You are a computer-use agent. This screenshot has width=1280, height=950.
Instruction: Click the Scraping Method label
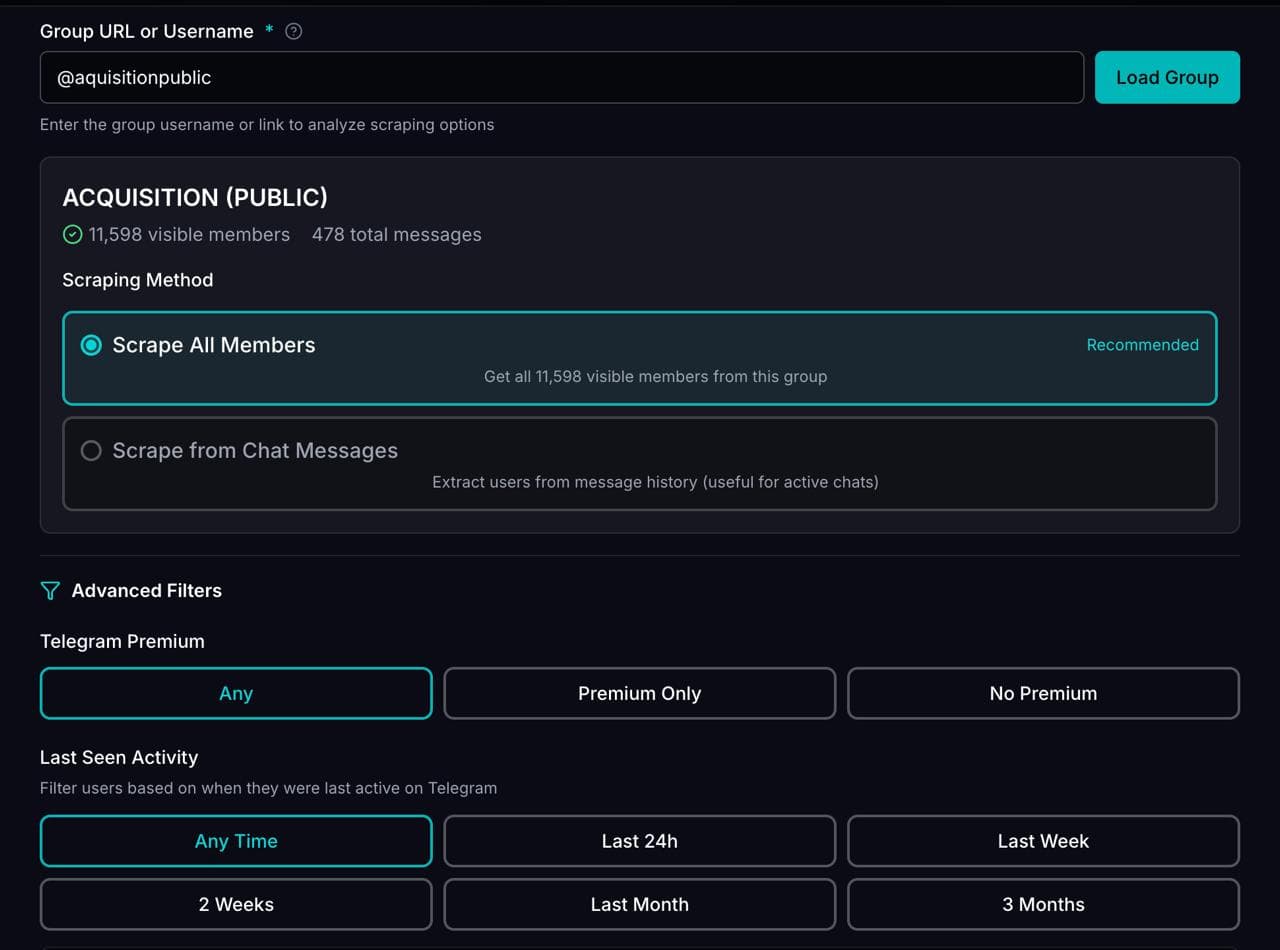138,280
